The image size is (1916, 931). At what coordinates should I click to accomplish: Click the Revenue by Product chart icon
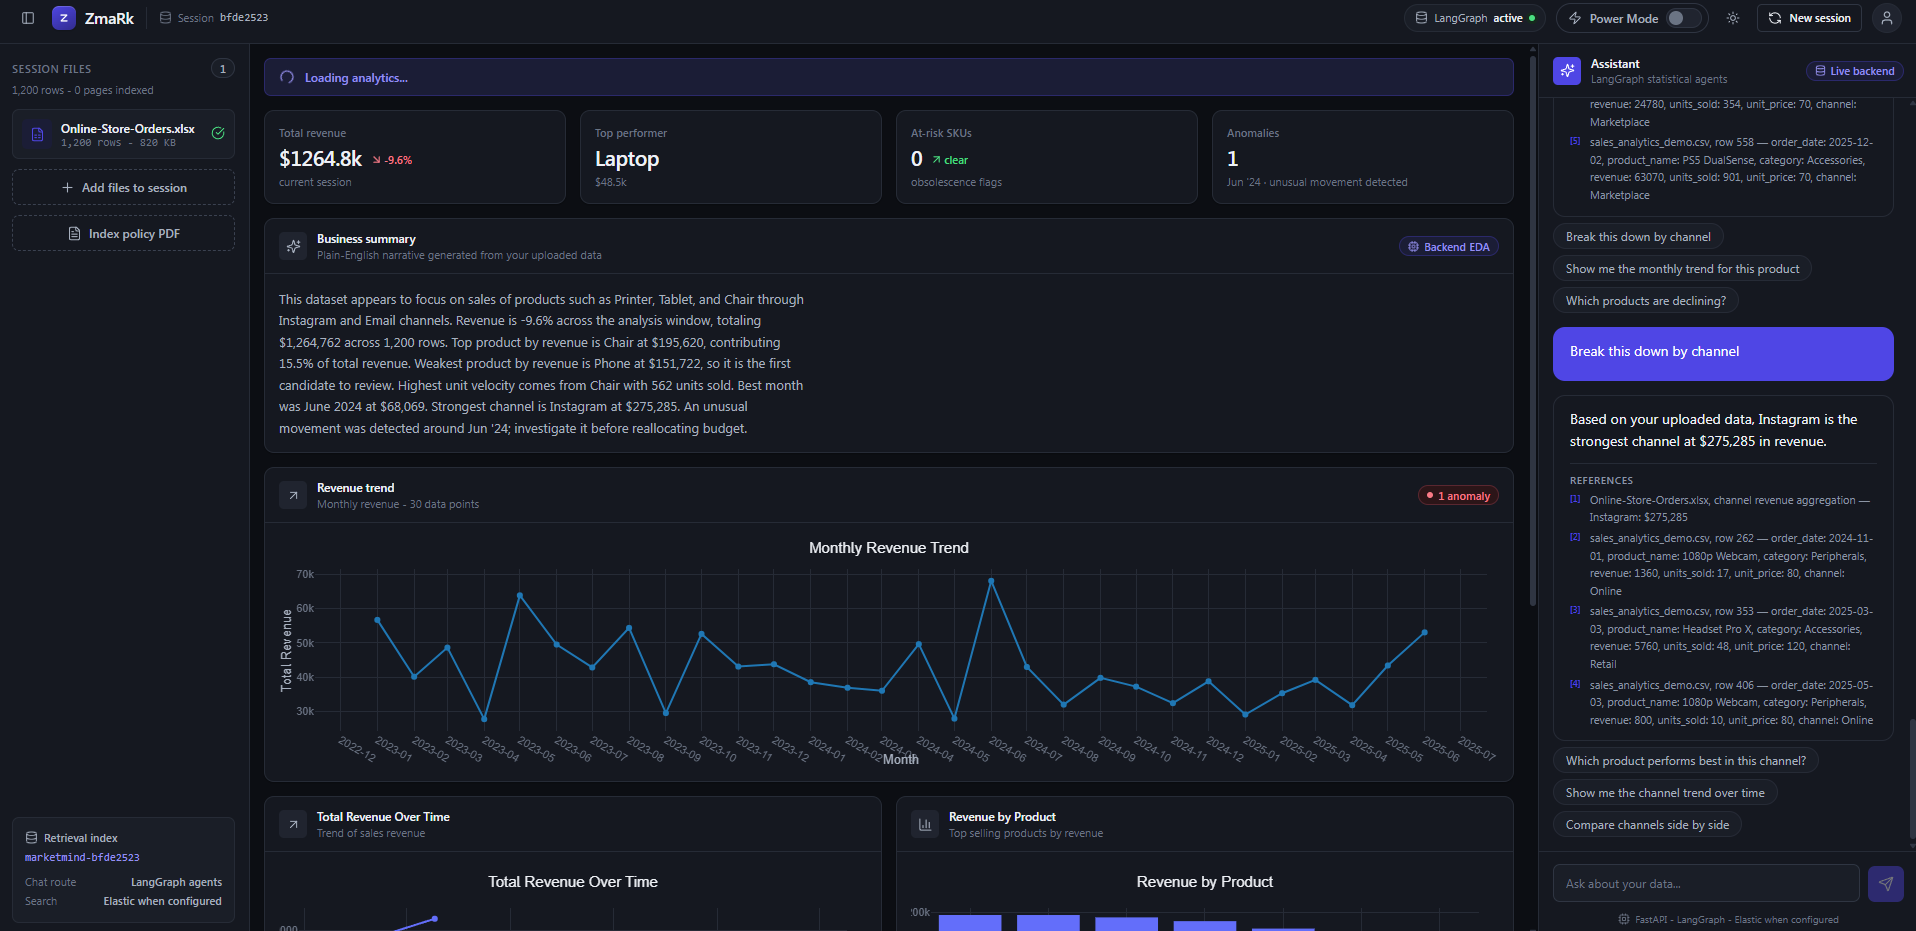(925, 824)
